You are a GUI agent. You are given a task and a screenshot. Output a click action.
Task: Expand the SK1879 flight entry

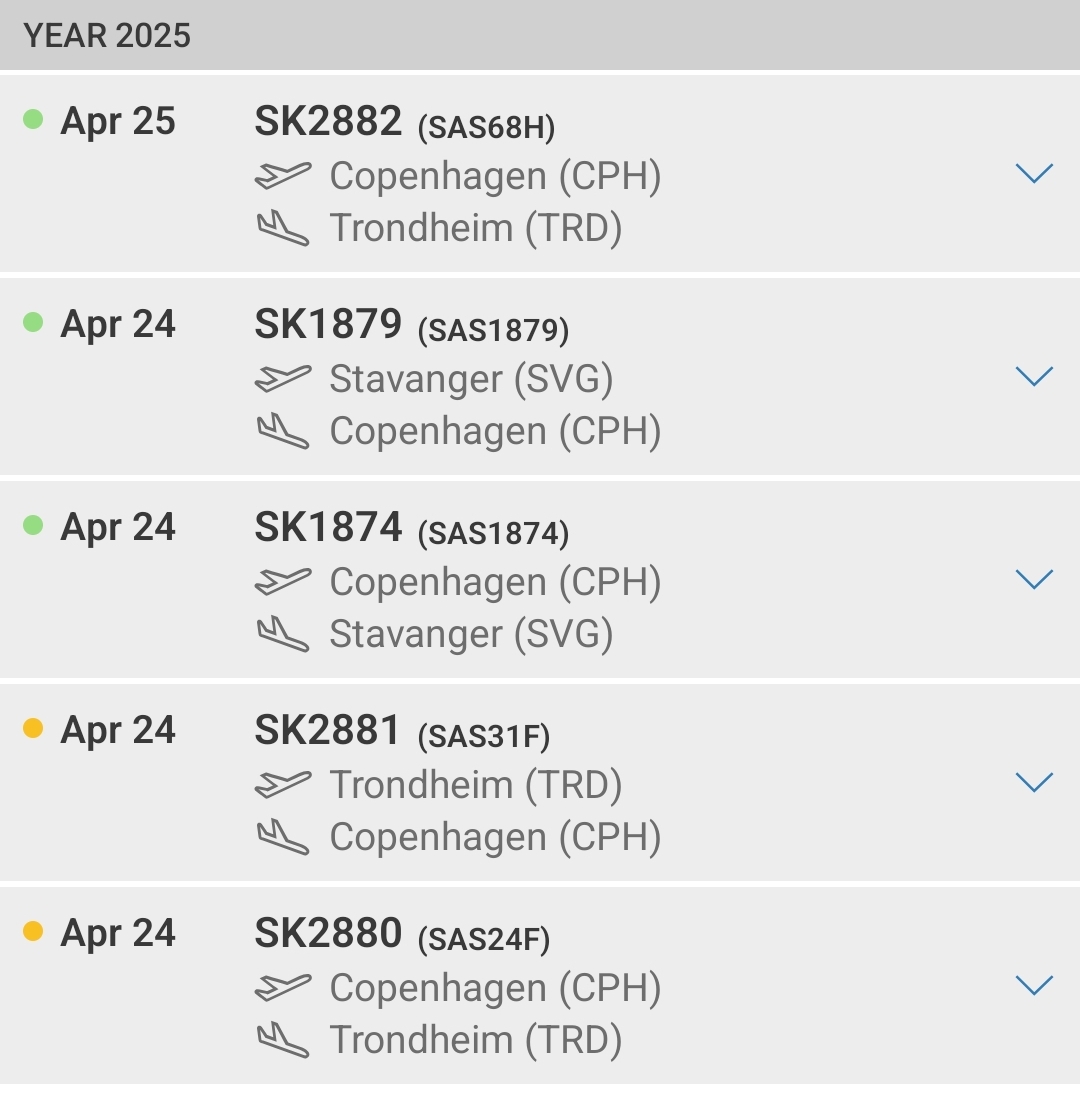click(1033, 378)
